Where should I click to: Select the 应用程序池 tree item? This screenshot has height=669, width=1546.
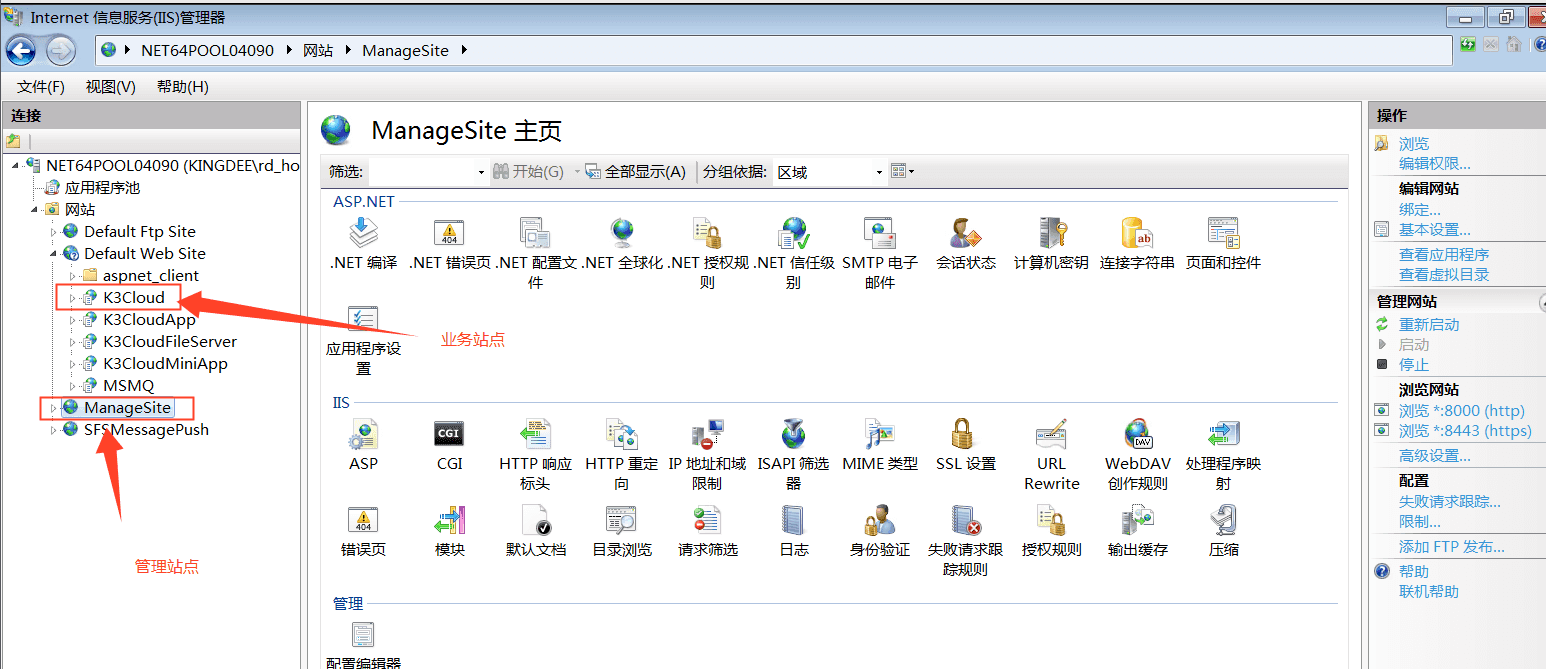102,188
